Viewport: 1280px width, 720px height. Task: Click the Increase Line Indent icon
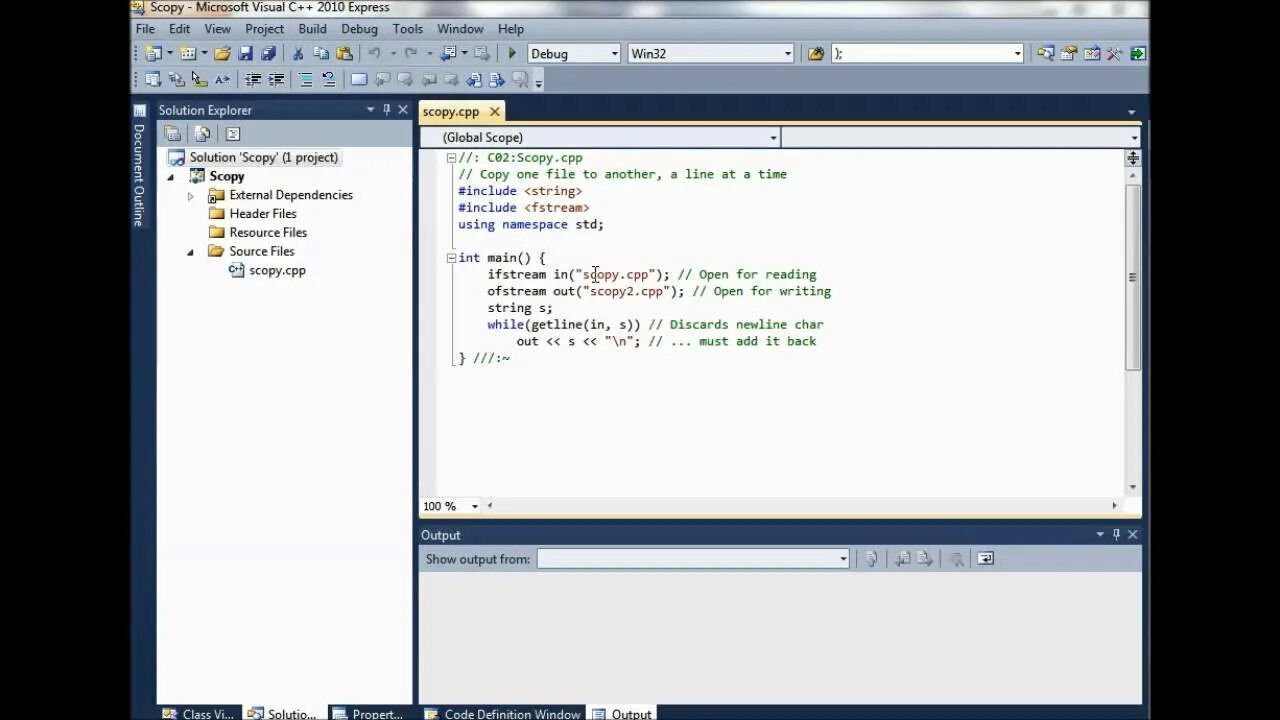click(276, 79)
